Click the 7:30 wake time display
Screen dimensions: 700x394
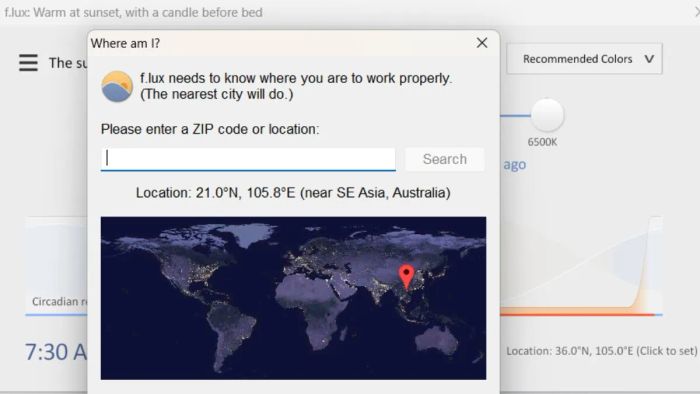point(56,352)
